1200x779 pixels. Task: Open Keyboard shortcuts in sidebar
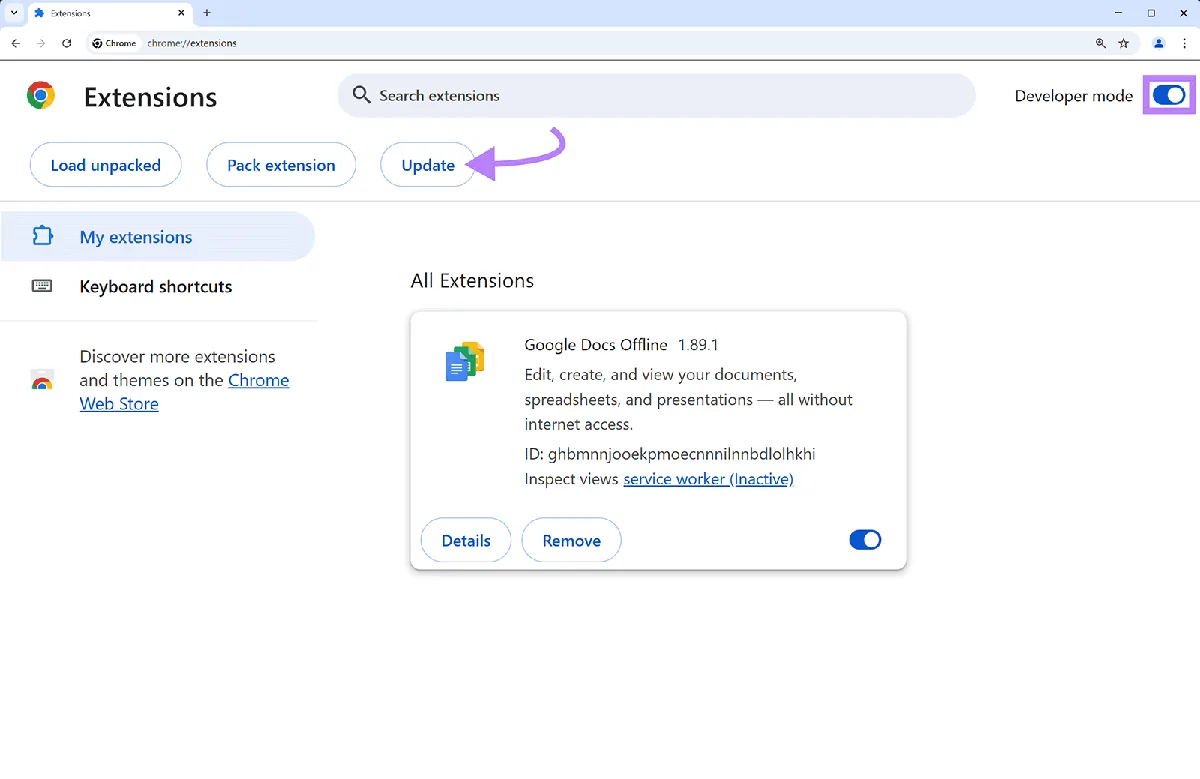pos(158,286)
